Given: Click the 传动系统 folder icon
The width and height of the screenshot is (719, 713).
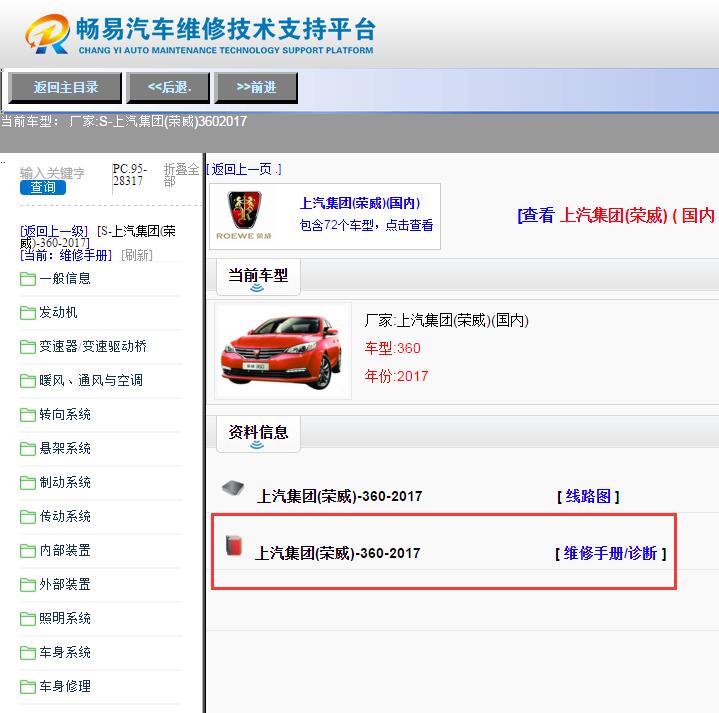Looking at the screenshot, I should click(28, 516).
